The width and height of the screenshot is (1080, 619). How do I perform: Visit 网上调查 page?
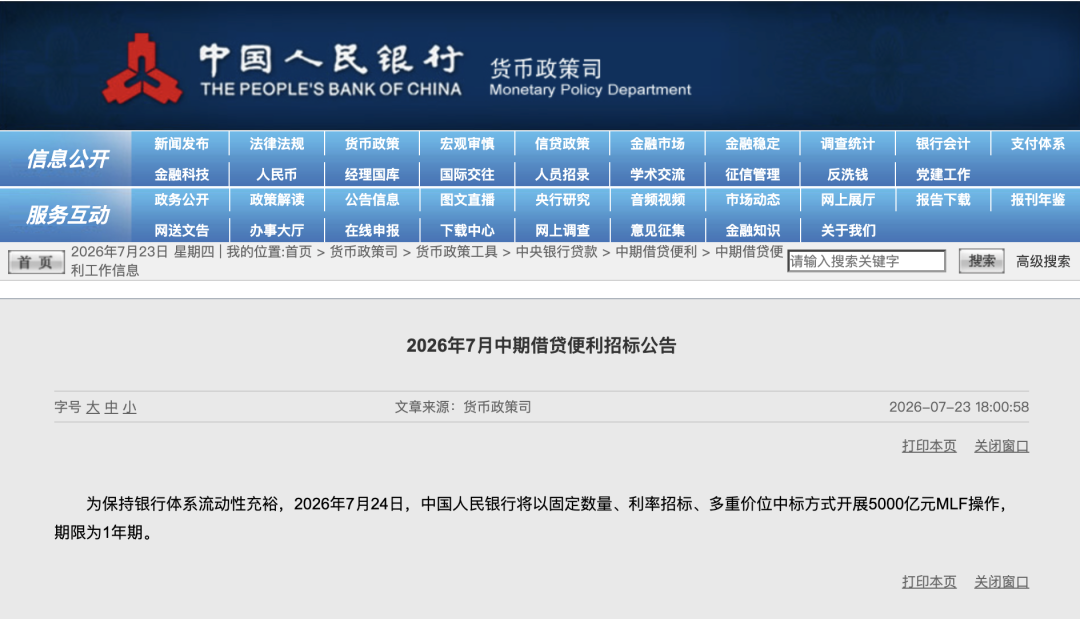pyautogui.click(x=562, y=230)
